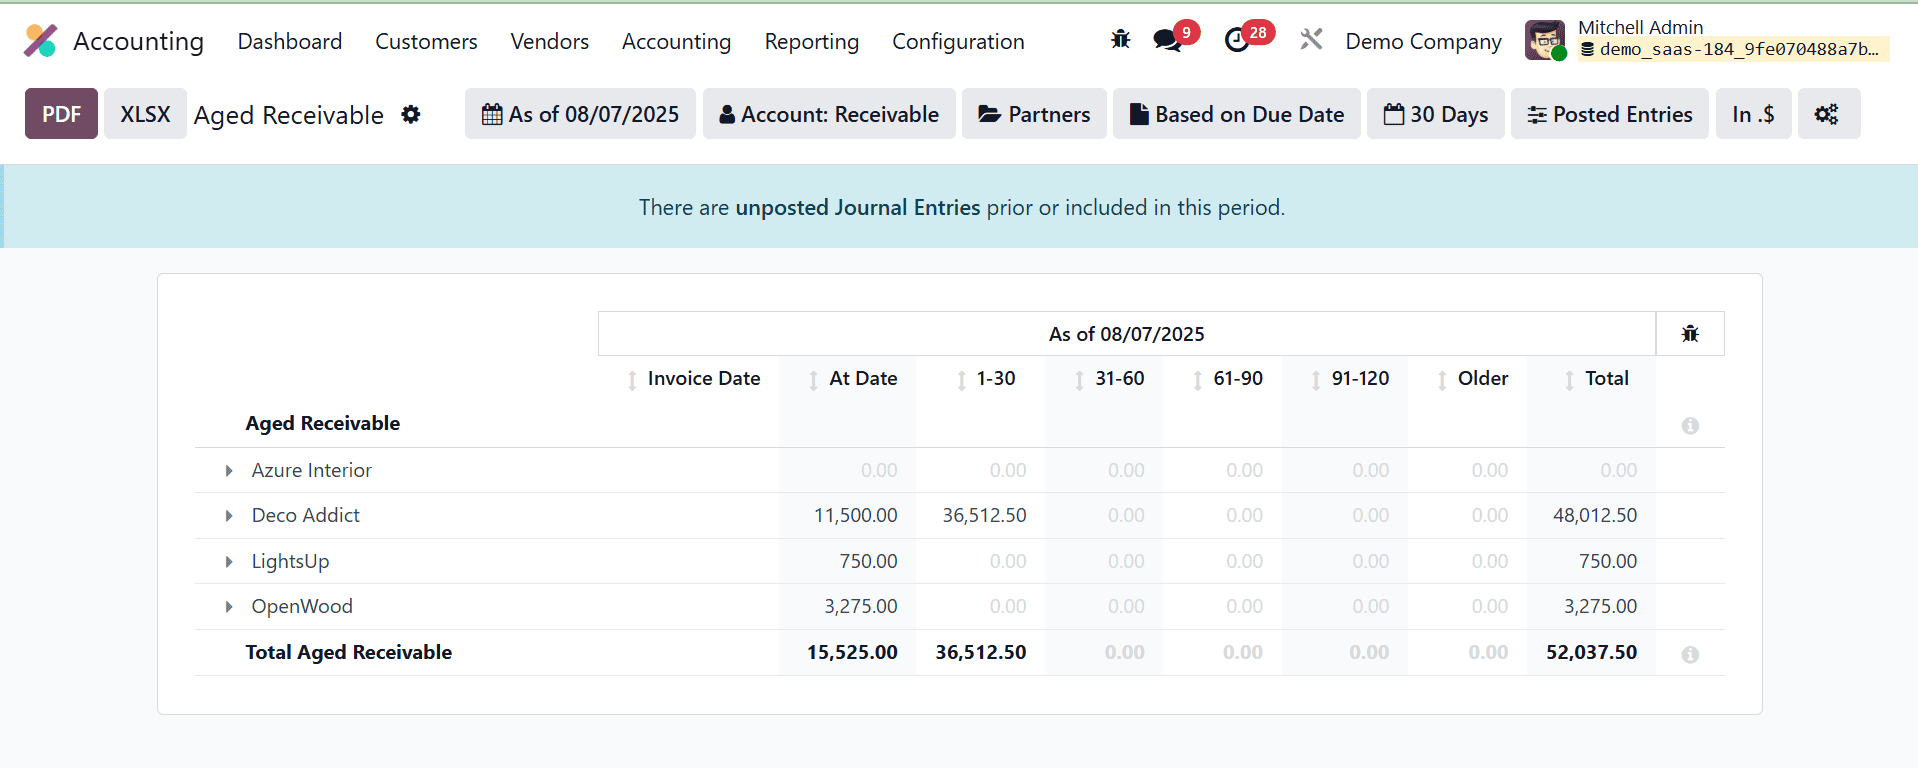
Task: Sort by Older column arrows
Action: [x=1442, y=380]
